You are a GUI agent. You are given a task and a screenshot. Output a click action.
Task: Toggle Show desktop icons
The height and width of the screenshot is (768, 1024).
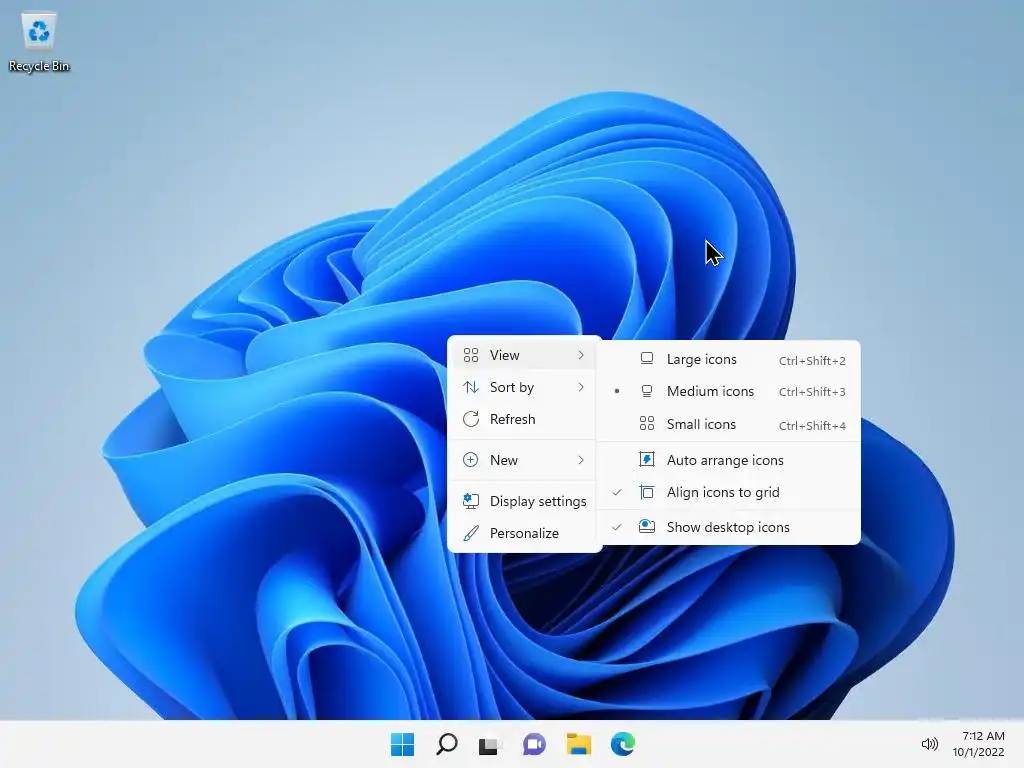[728, 526]
